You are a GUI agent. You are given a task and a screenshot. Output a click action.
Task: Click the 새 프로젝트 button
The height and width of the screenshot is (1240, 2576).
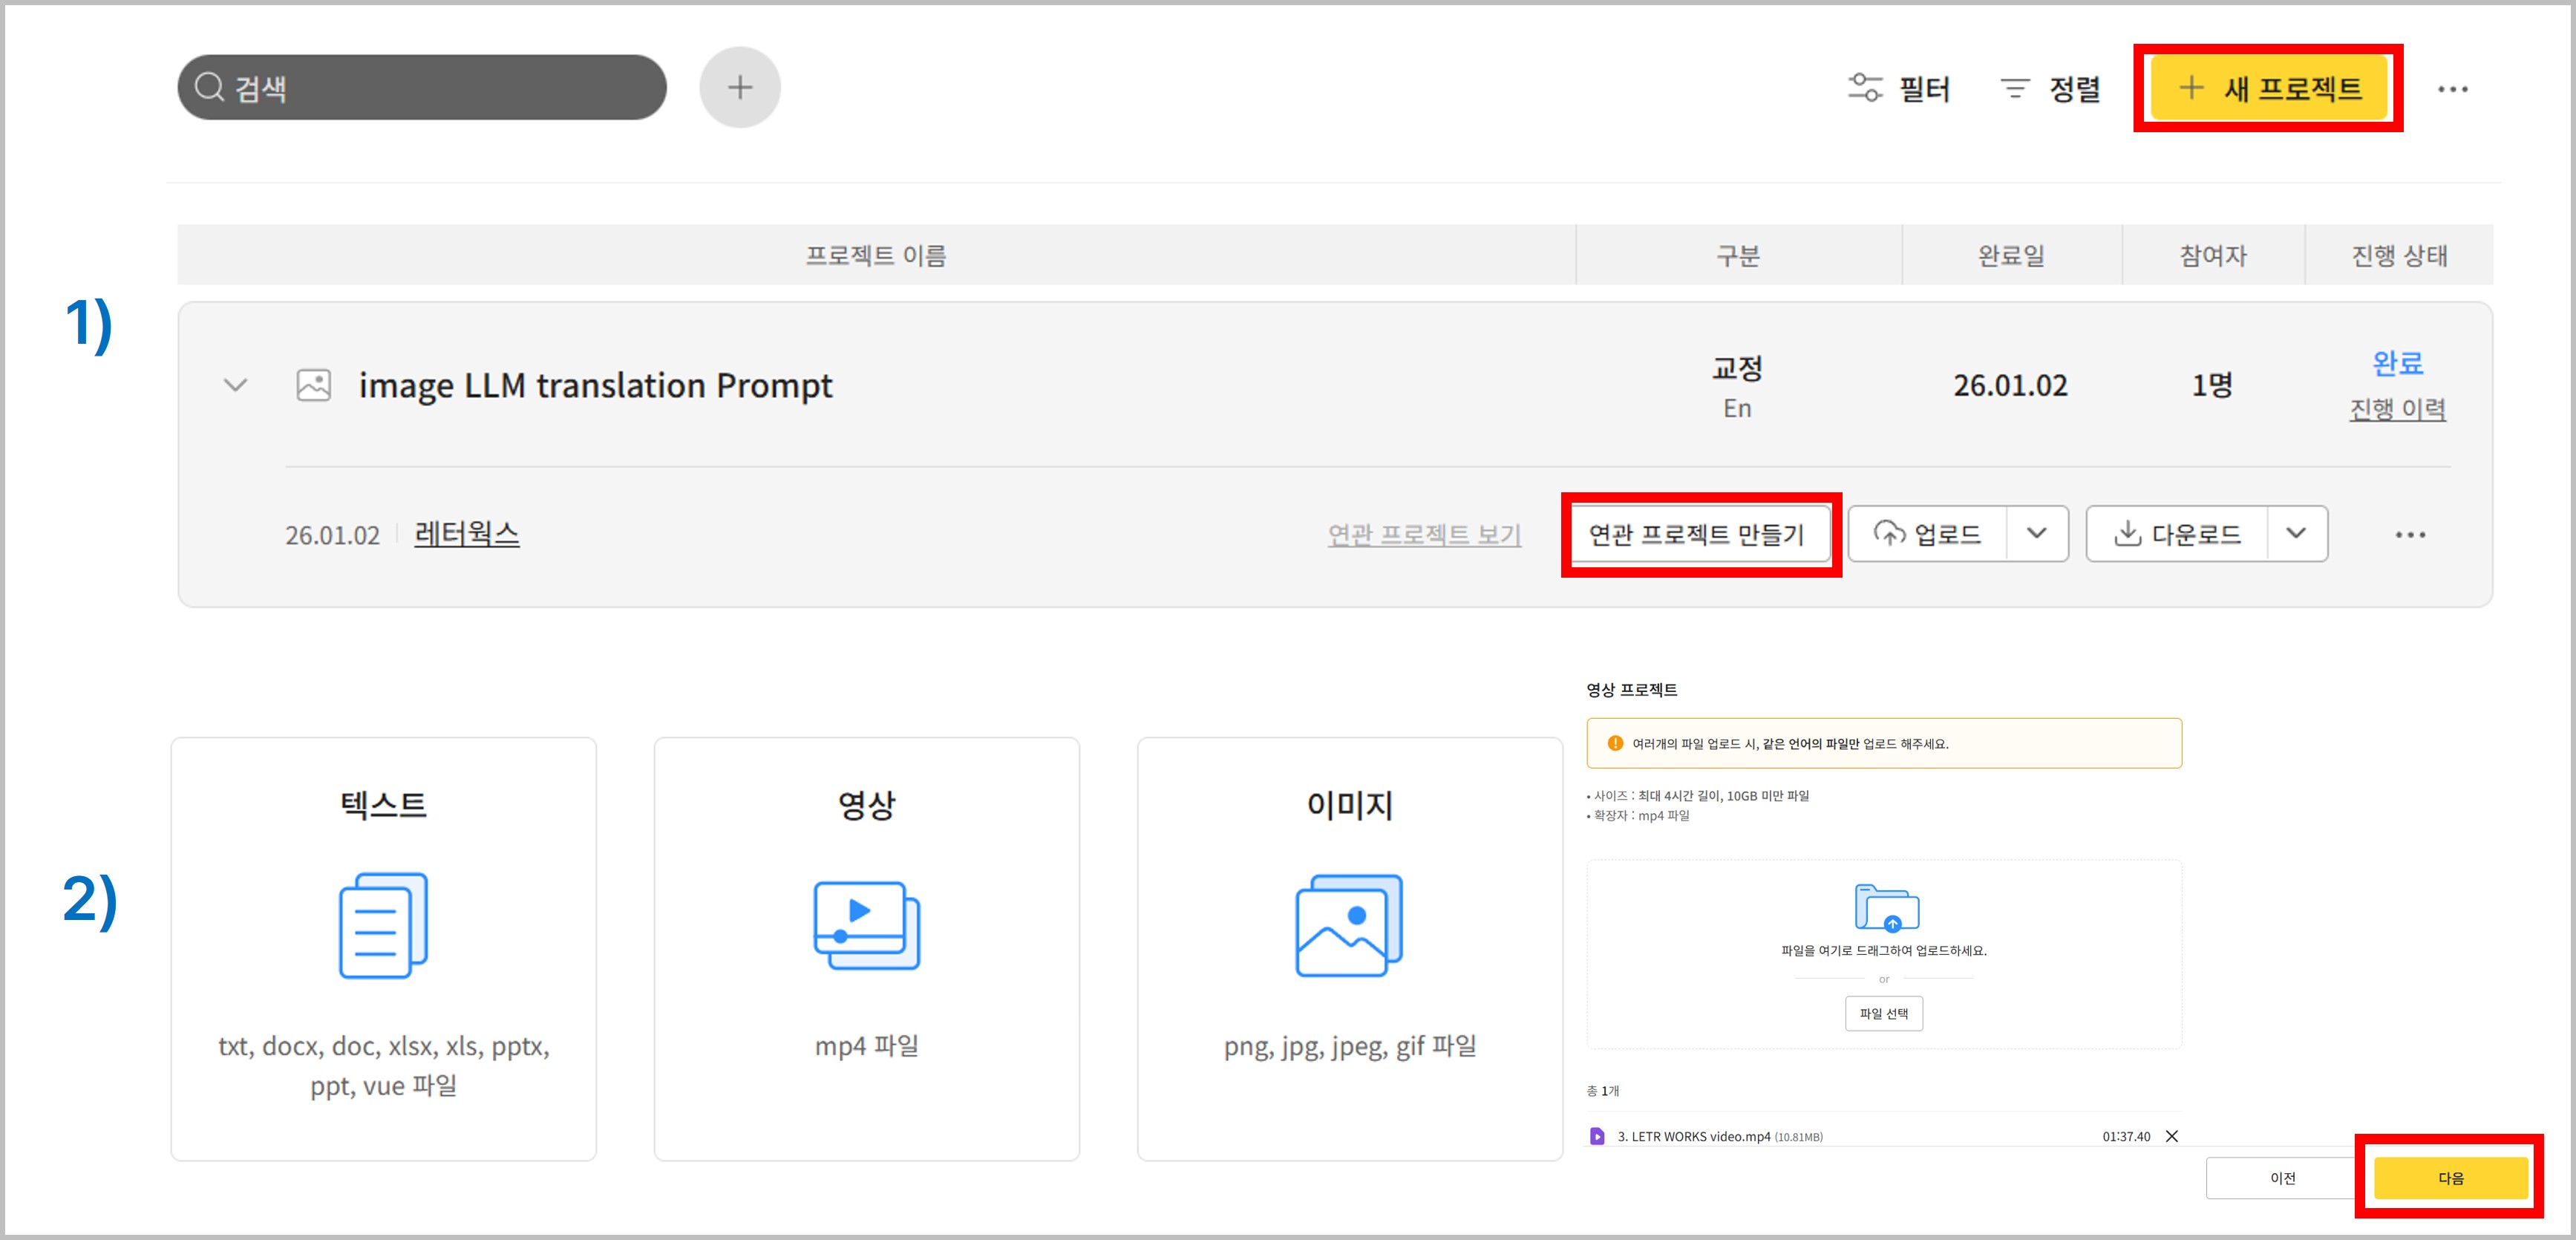tap(2268, 88)
